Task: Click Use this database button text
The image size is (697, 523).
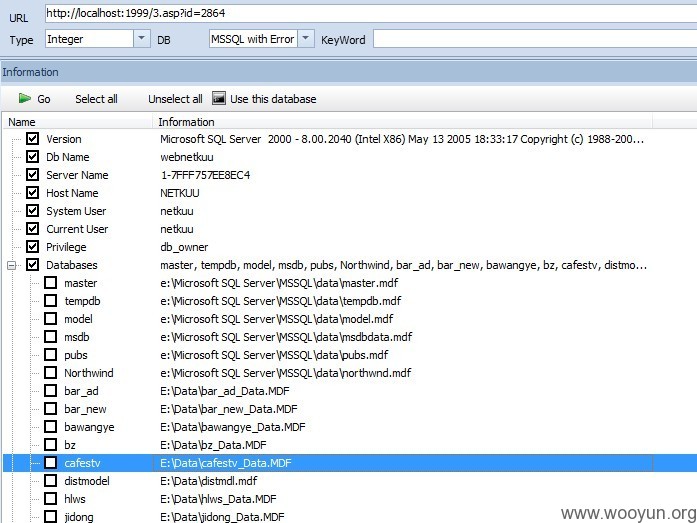Action: 273,99
